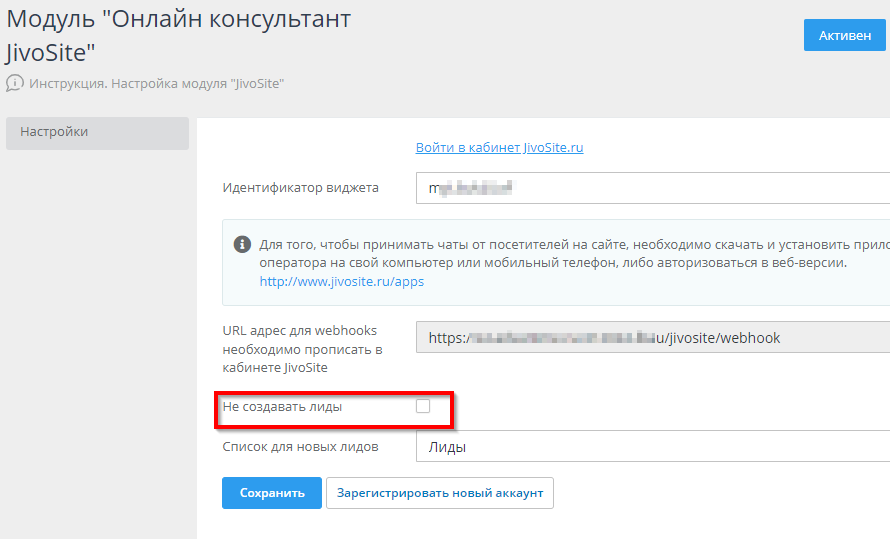Click the Модуль Онлайн консультант JivoSite heading
The image size is (890, 539).
[x=178, y=35]
